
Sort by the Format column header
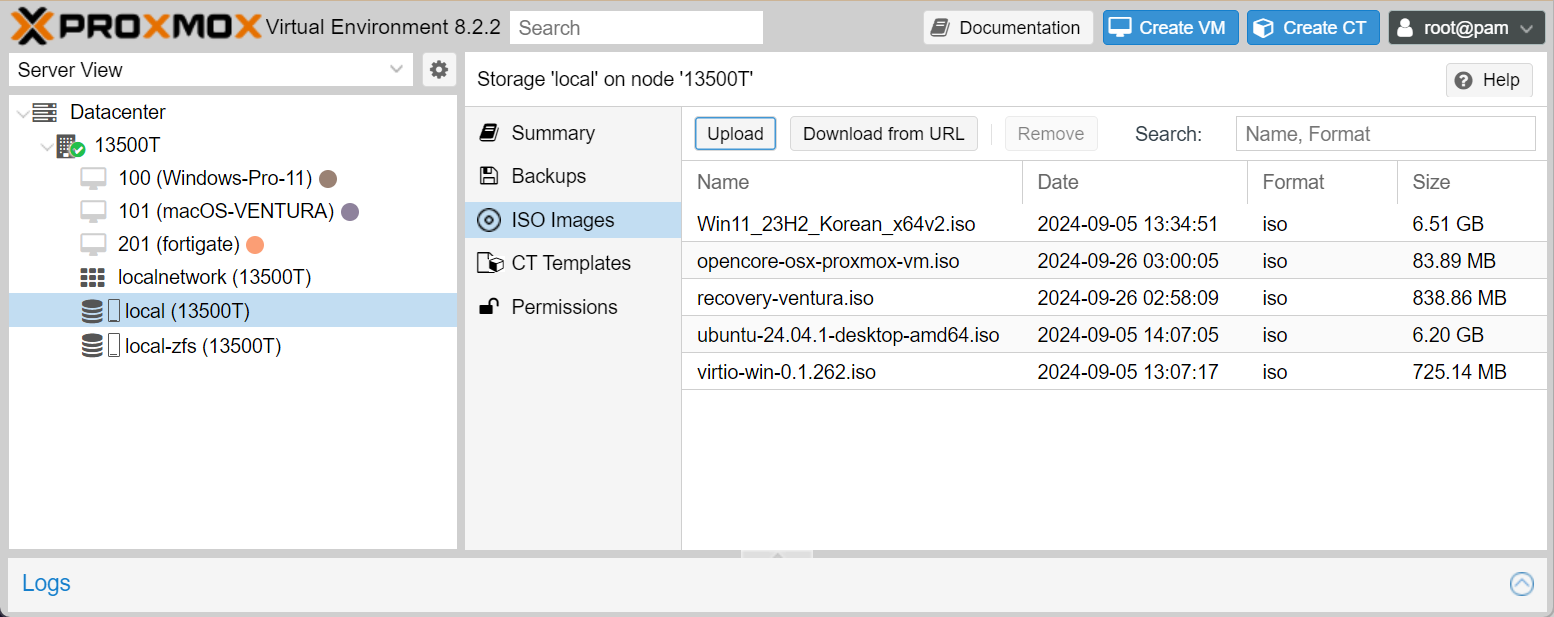(1322, 182)
